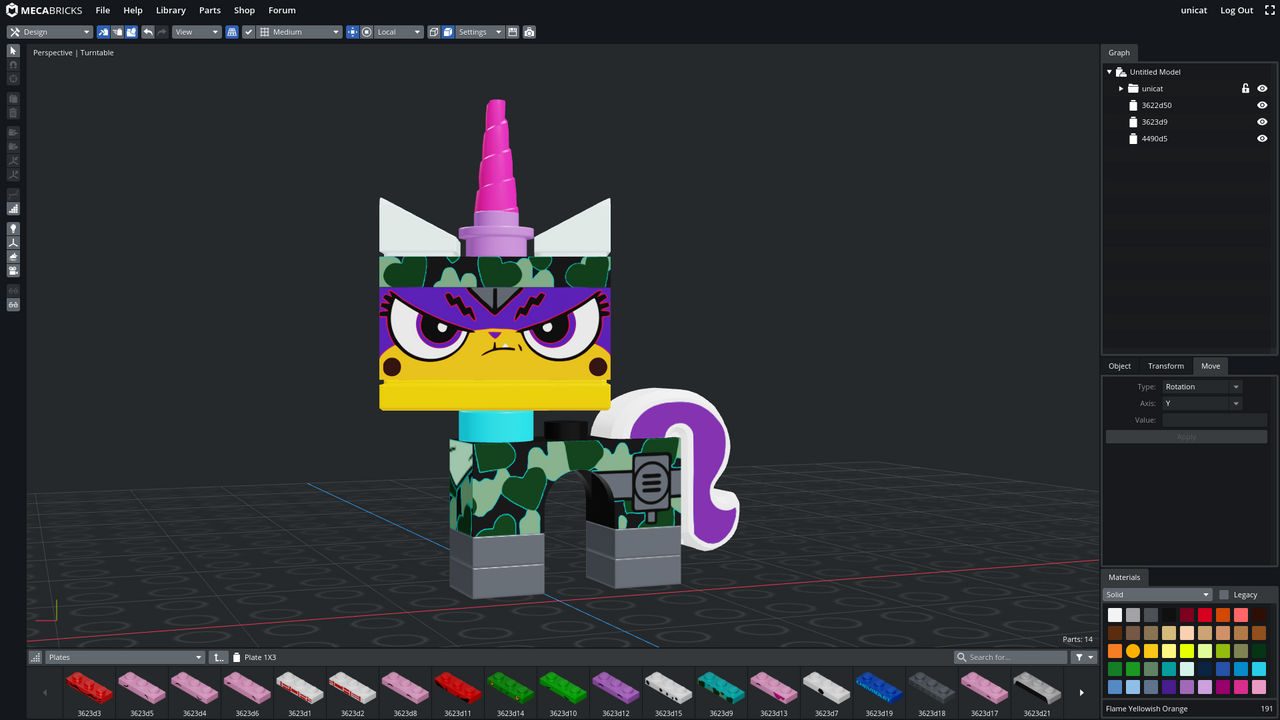Click the Log Out link

click(1237, 10)
